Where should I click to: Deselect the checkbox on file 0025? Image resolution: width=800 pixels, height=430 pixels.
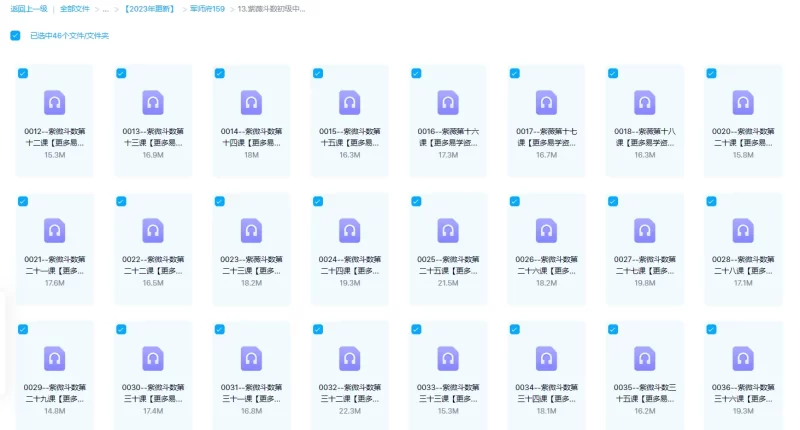click(415, 201)
